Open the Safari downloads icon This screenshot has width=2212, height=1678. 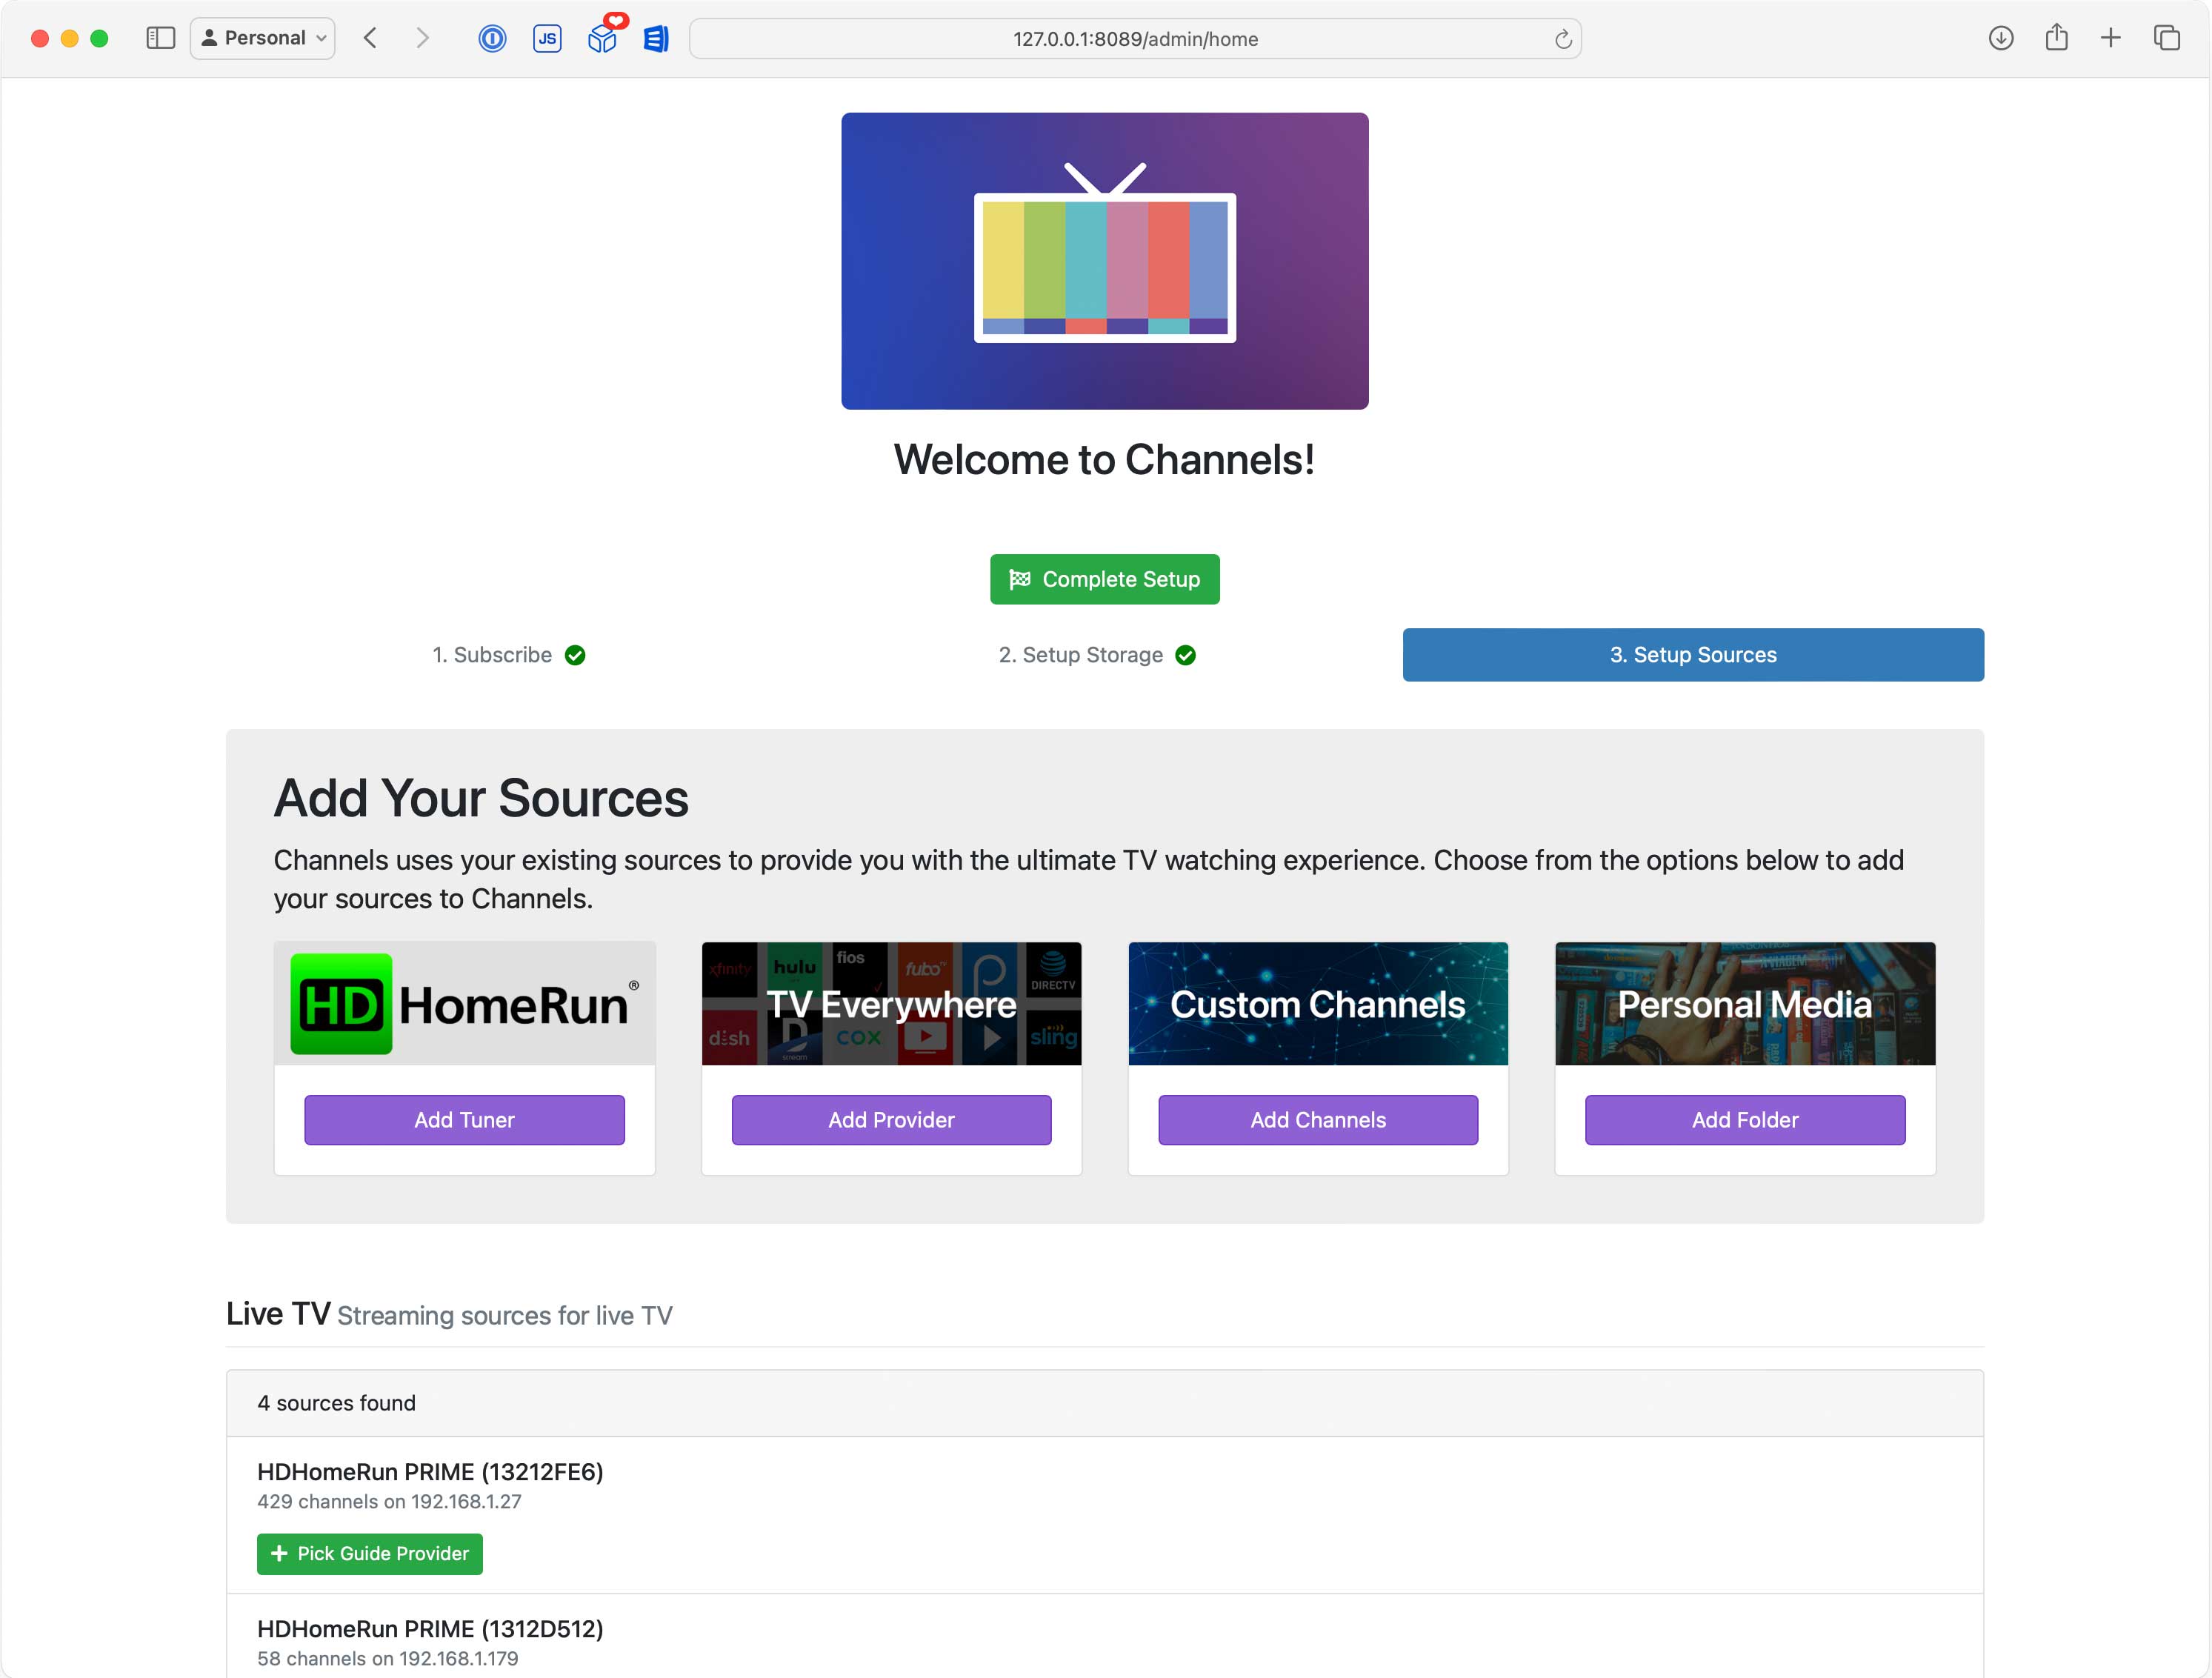[2001, 38]
